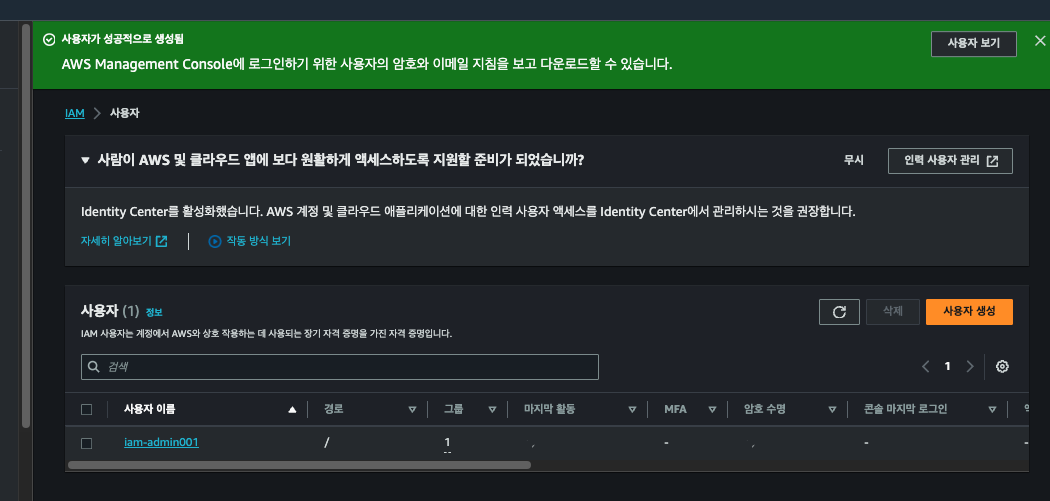The width and height of the screenshot is (1050, 501).
Task: Open the 자세히 알아보기 link
Action: click(x=124, y=241)
